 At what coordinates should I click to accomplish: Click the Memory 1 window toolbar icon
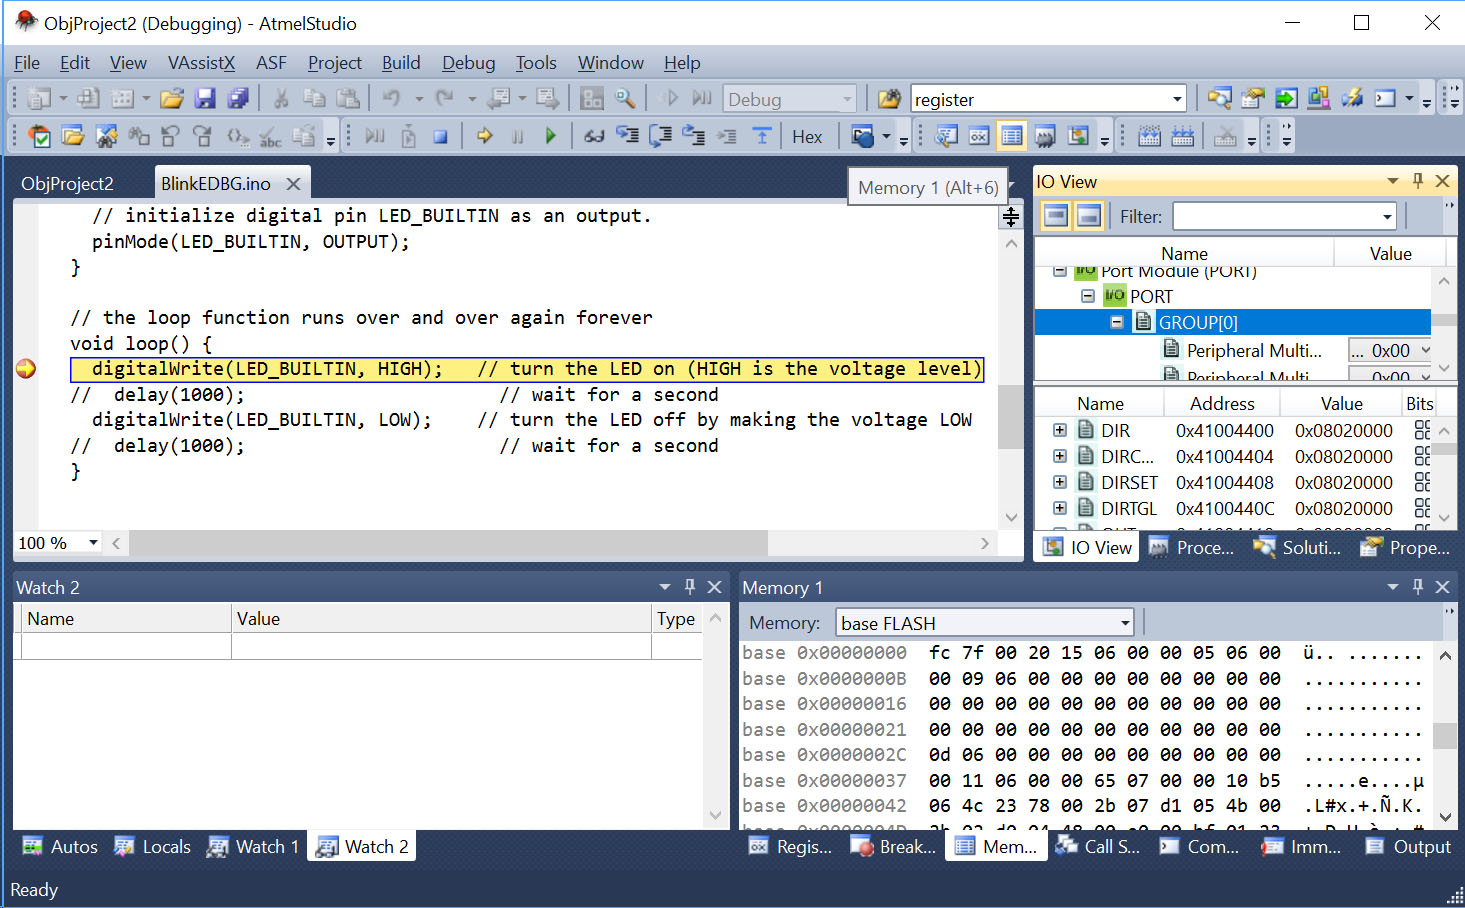(1012, 136)
